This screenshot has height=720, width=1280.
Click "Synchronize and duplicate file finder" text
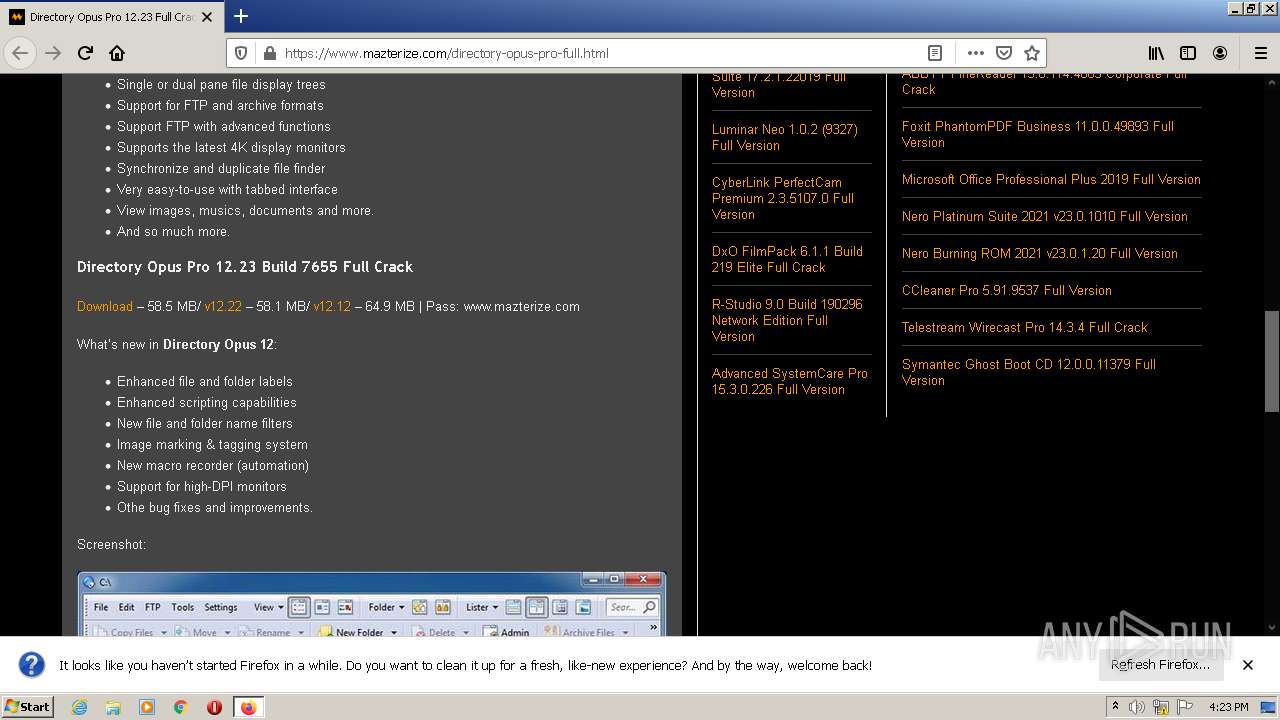point(221,169)
